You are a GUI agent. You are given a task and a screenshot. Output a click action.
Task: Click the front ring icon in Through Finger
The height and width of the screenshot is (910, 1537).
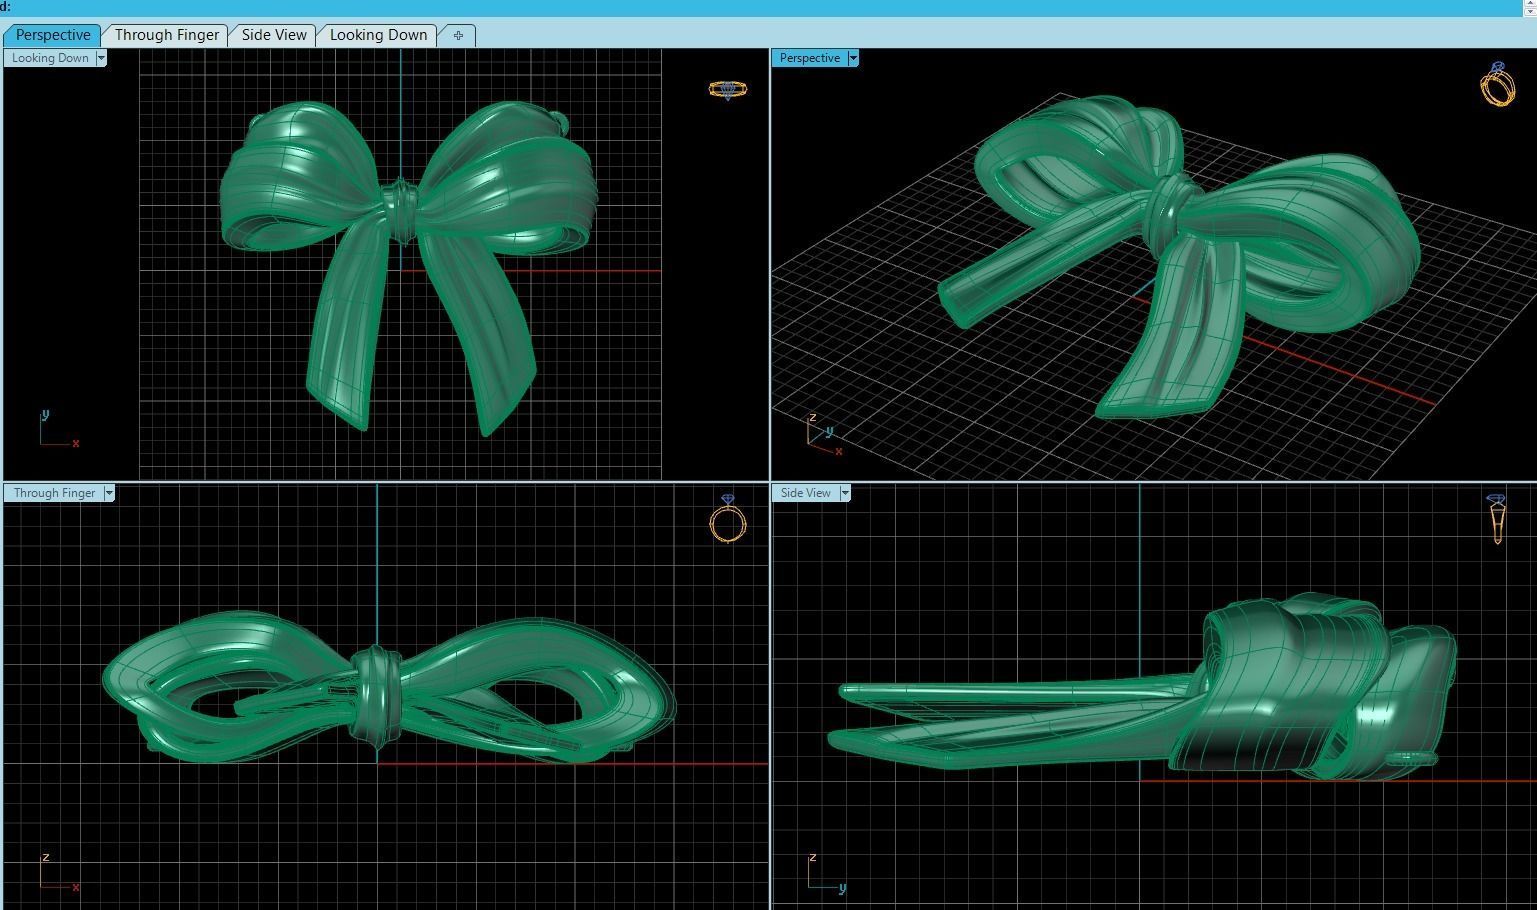[x=728, y=518]
